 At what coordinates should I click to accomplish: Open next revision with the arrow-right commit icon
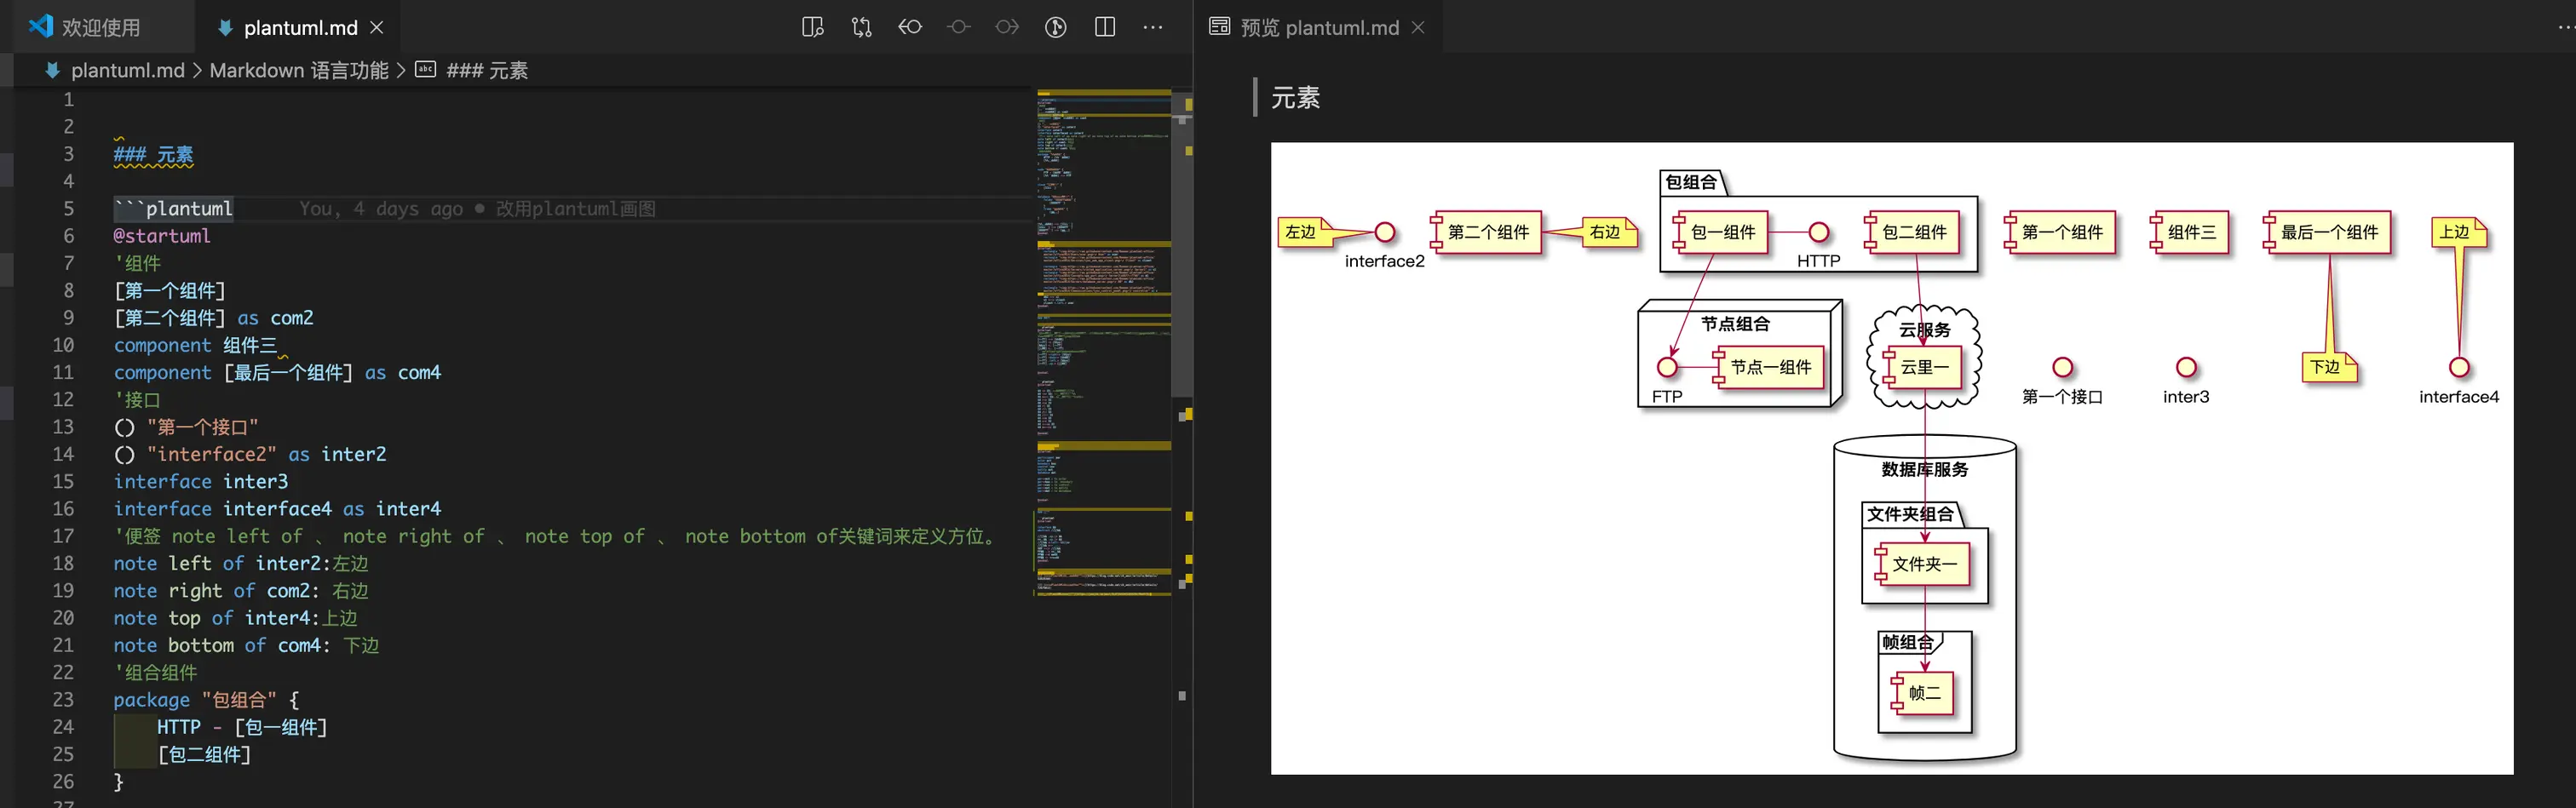tap(1007, 27)
